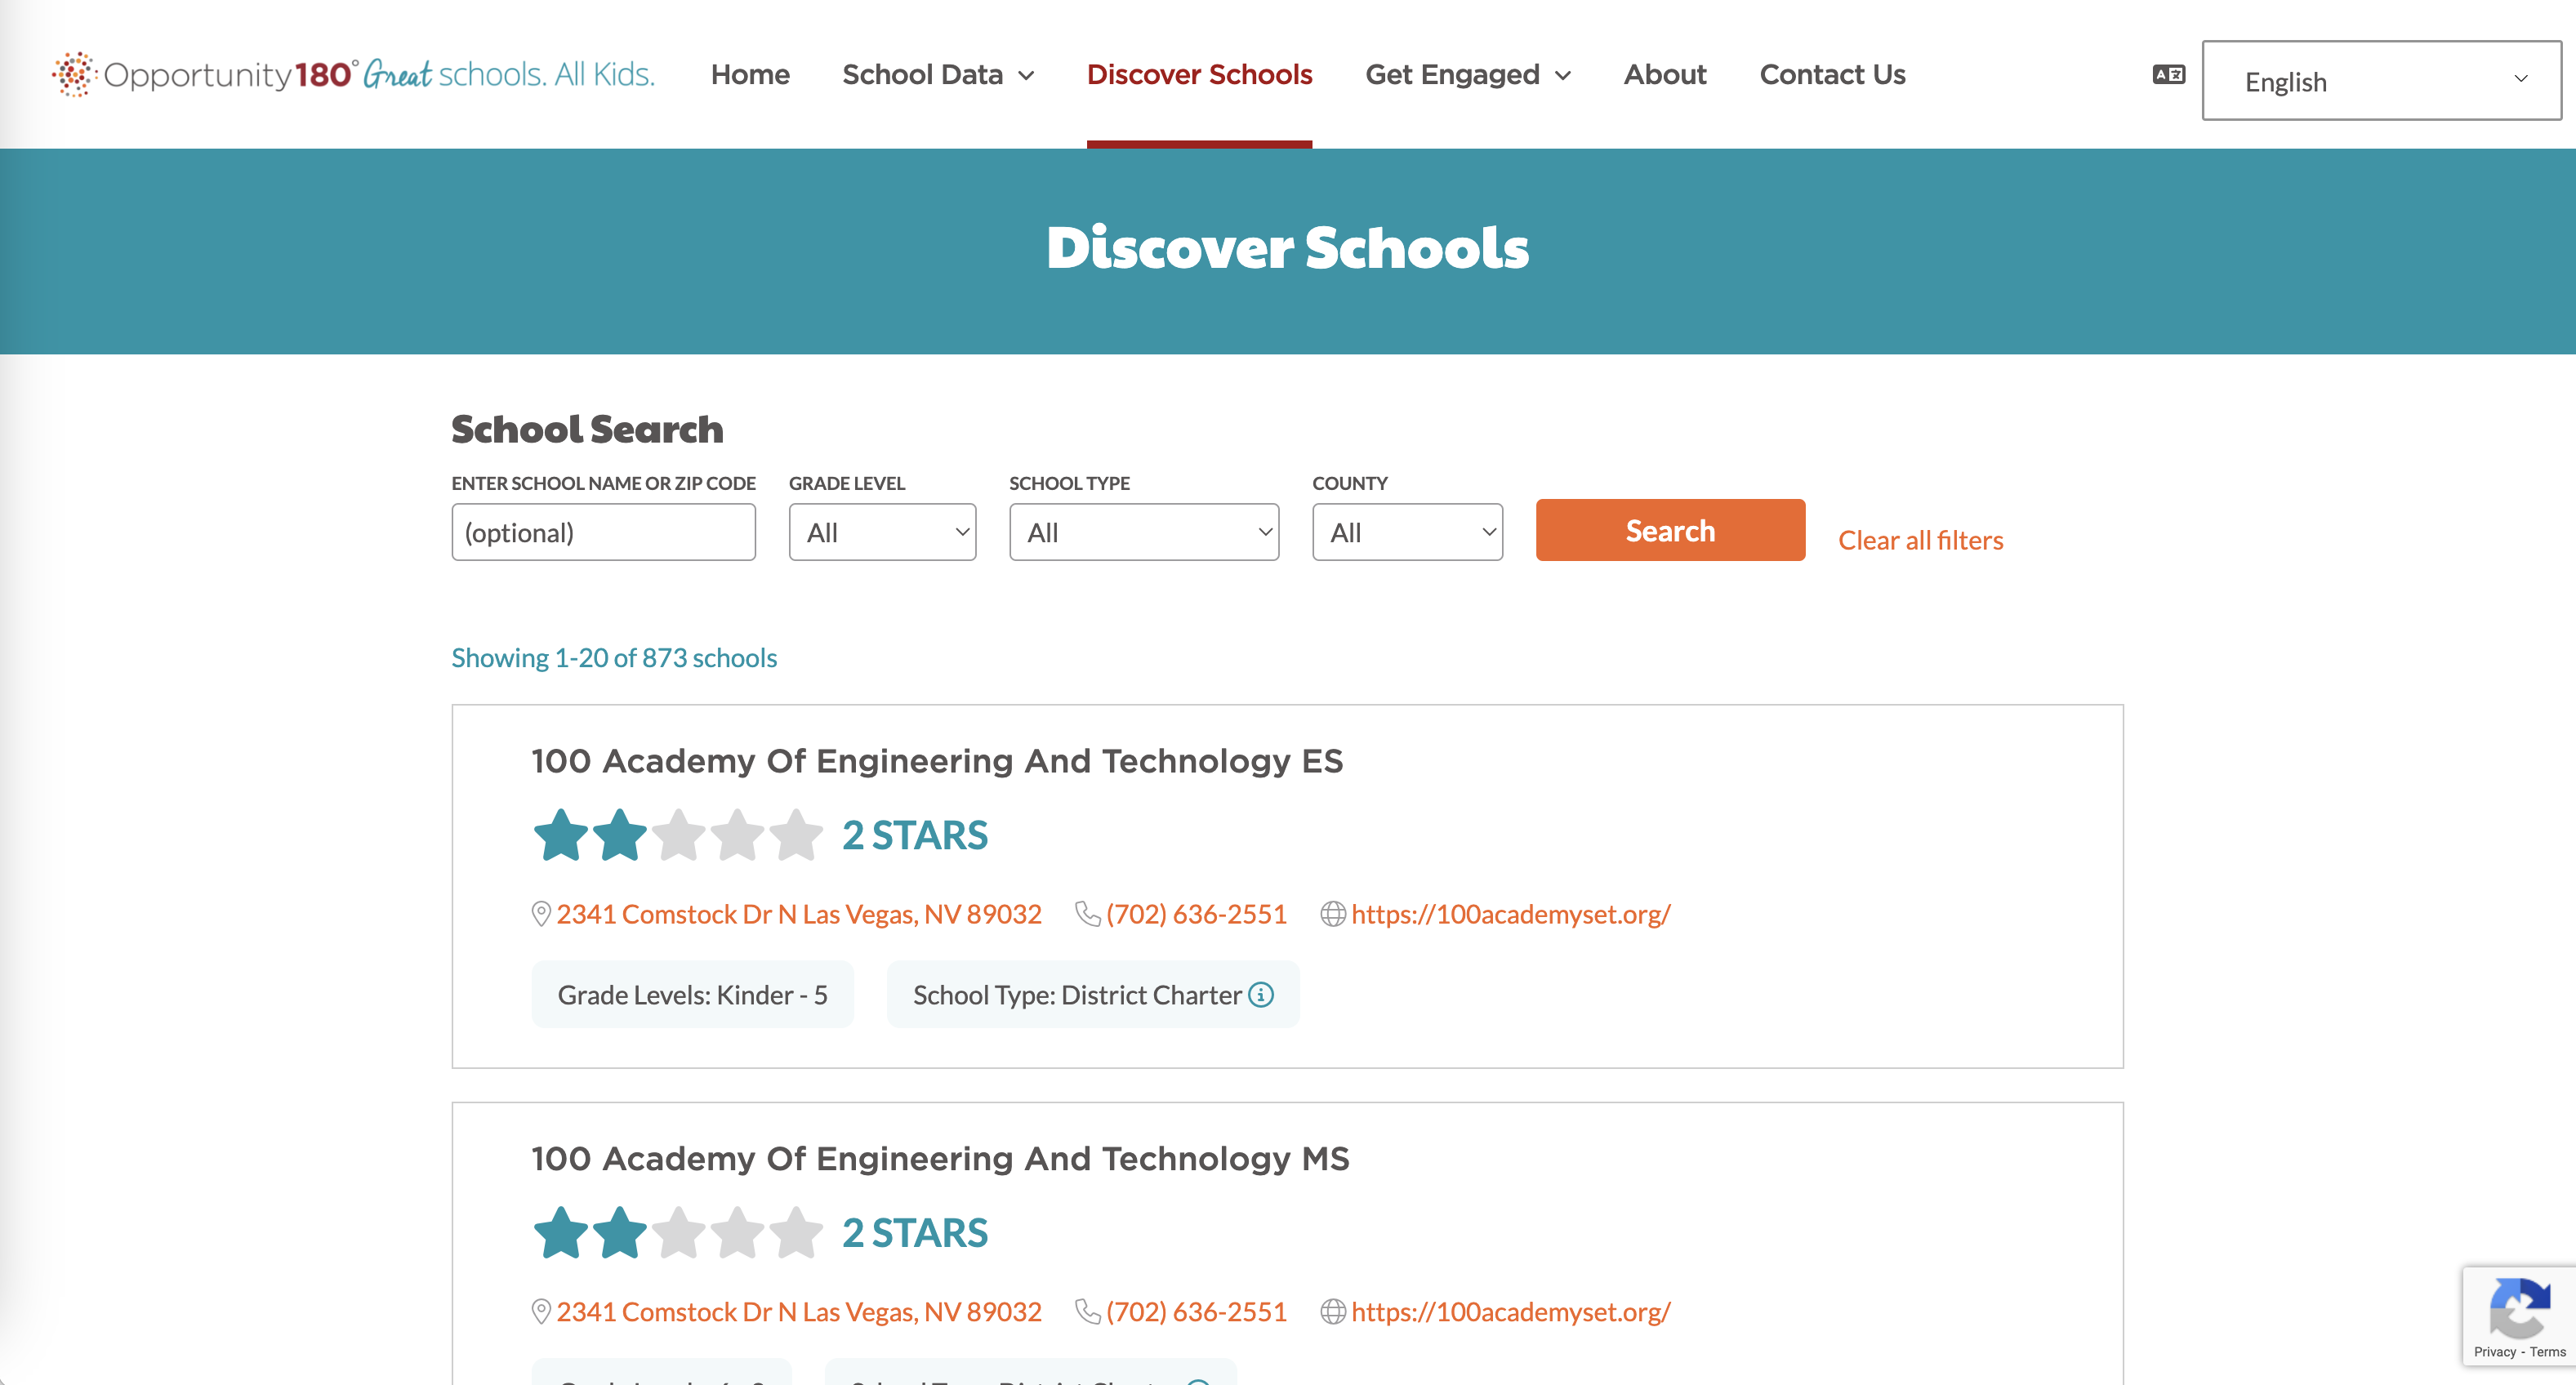Open 100 Academy Of Engineering And Technology ES
The width and height of the screenshot is (2576, 1385).
click(937, 761)
